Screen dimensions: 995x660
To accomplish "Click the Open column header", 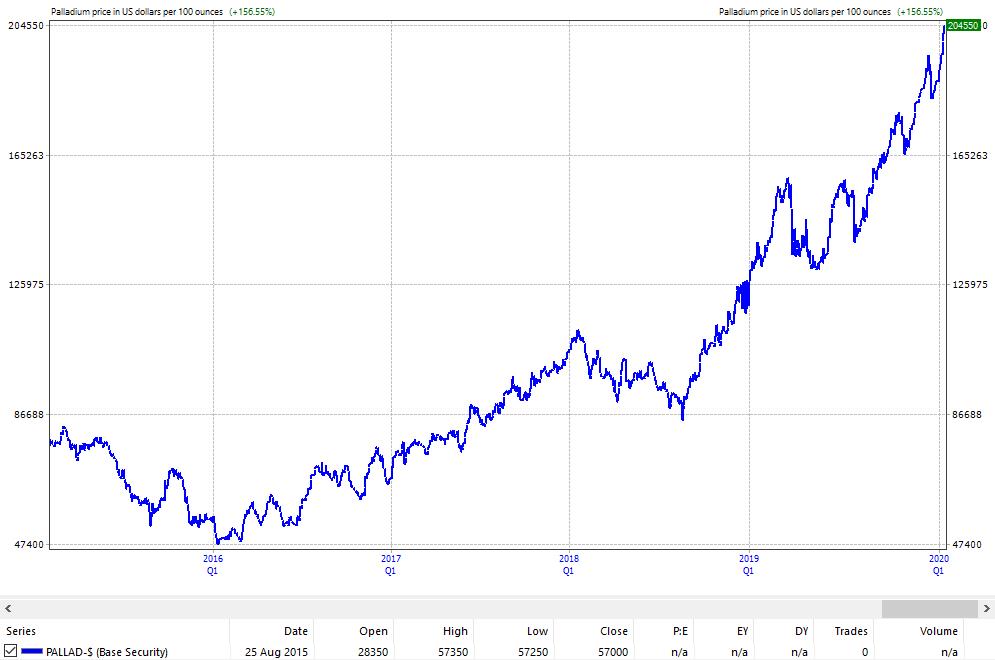I will 373,631.
